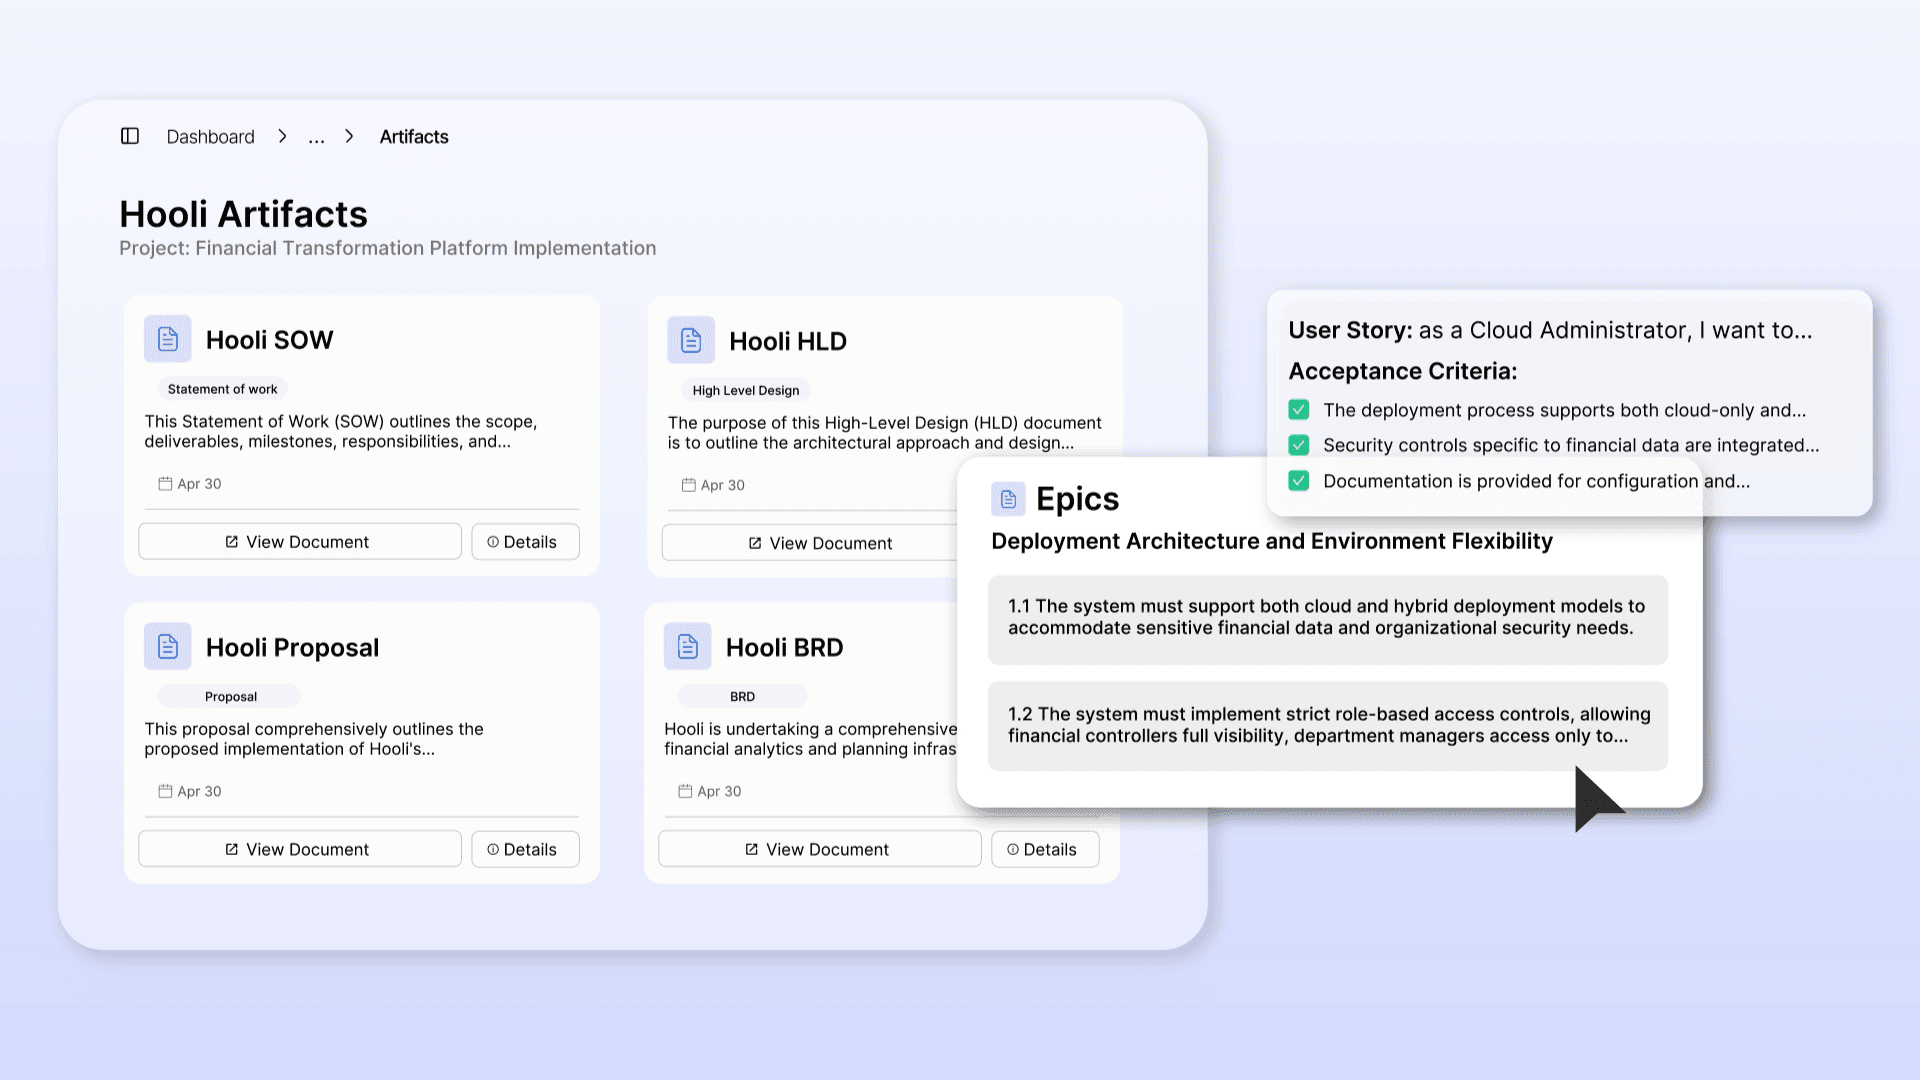Click the Hooli SOW card title
This screenshot has height=1080, width=1920.
click(269, 340)
